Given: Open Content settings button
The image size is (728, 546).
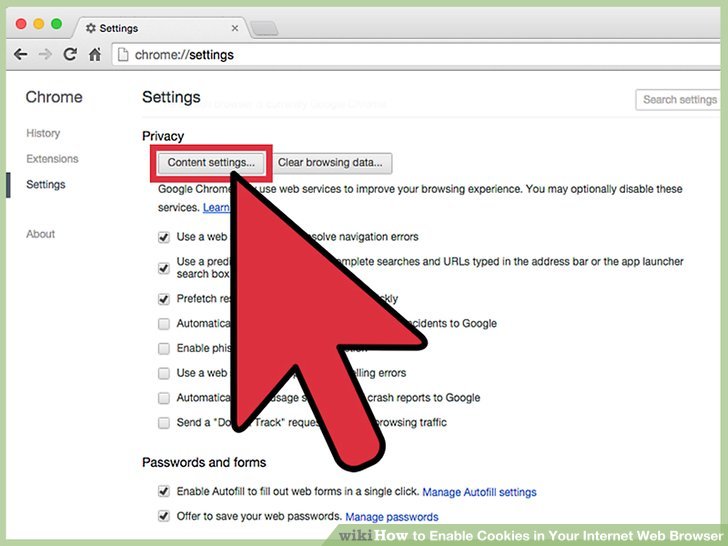Looking at the screenshot, I should tap(211, 162).
